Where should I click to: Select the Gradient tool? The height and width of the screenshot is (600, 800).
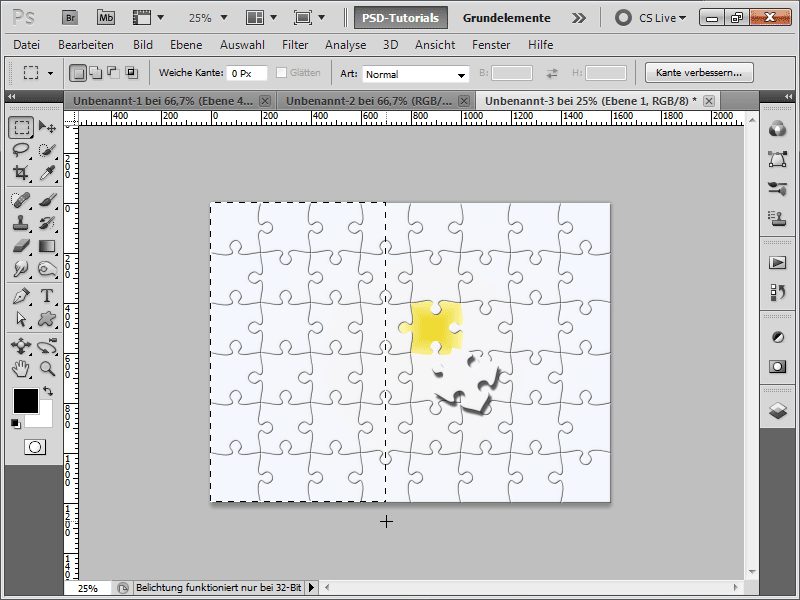[47, 246]
